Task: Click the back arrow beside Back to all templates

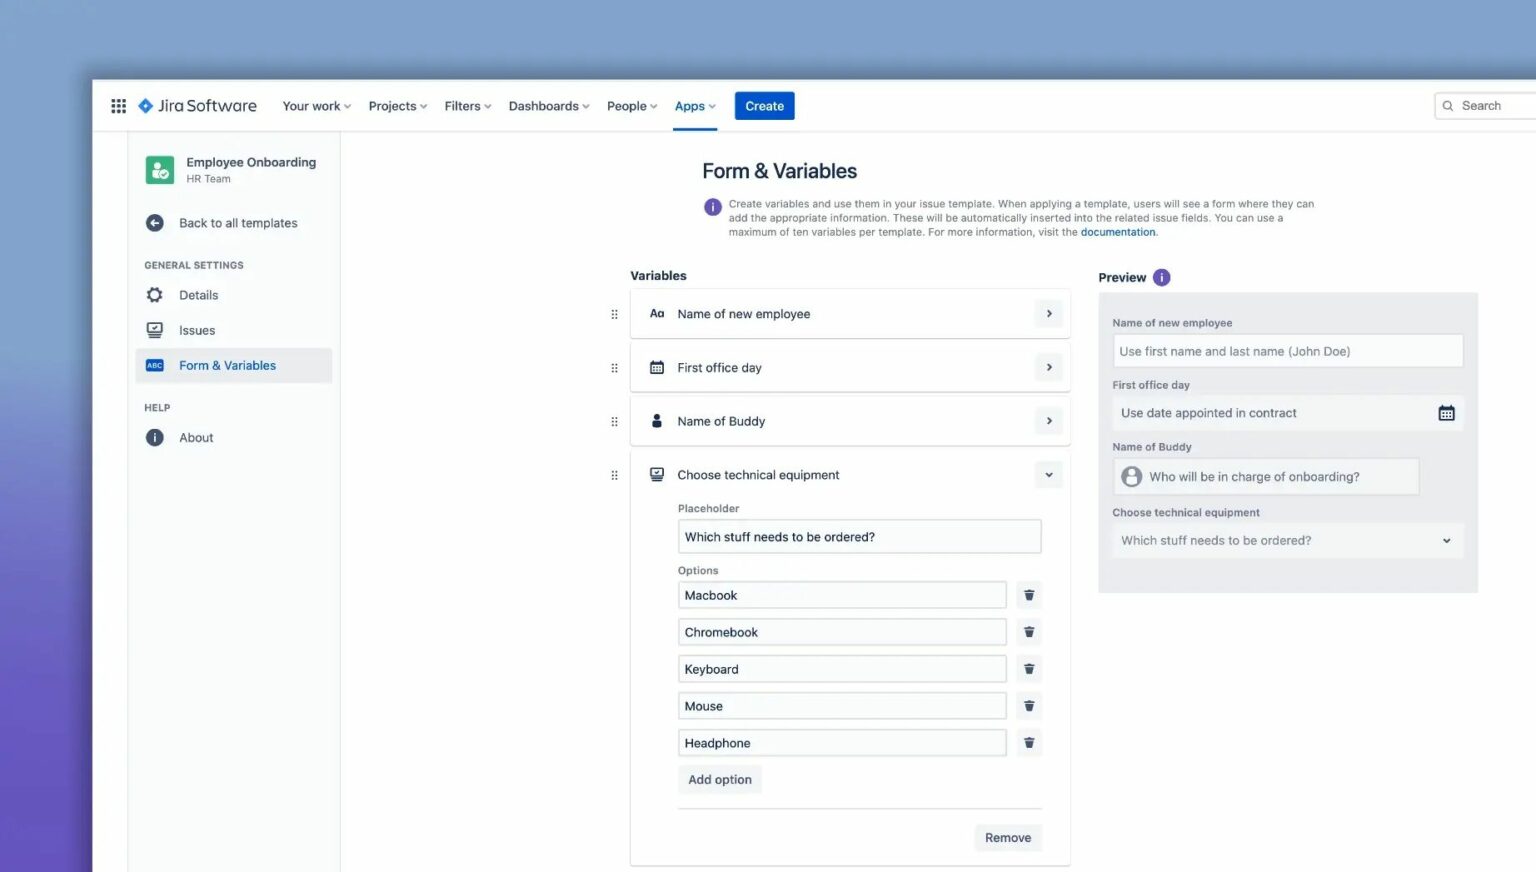Action: (x=154, y=222)
